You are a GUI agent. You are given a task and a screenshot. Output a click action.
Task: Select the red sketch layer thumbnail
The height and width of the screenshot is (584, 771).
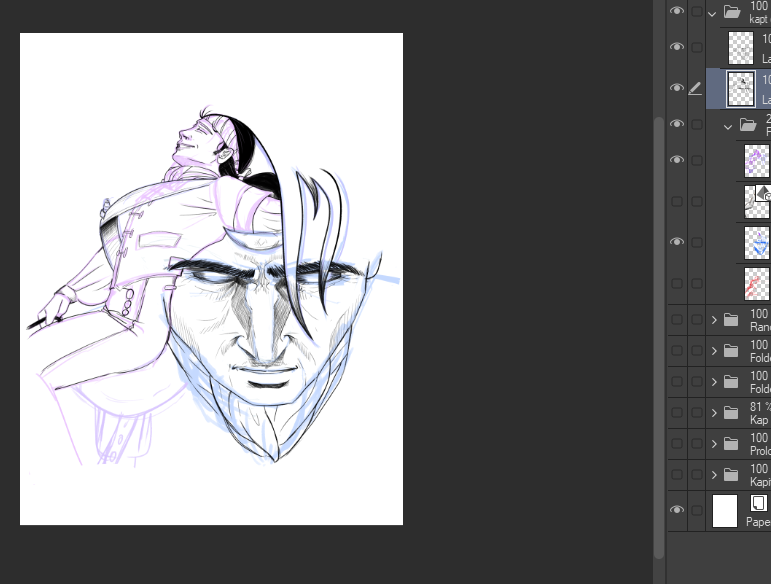(x=757, y=284)
